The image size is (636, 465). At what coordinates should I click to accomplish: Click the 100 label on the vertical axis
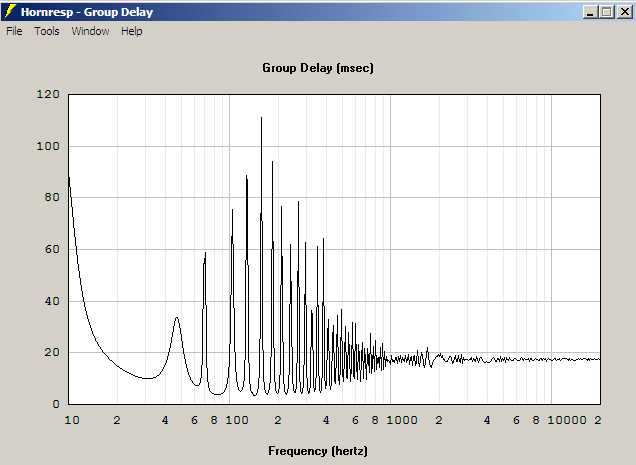click(48, 146)
